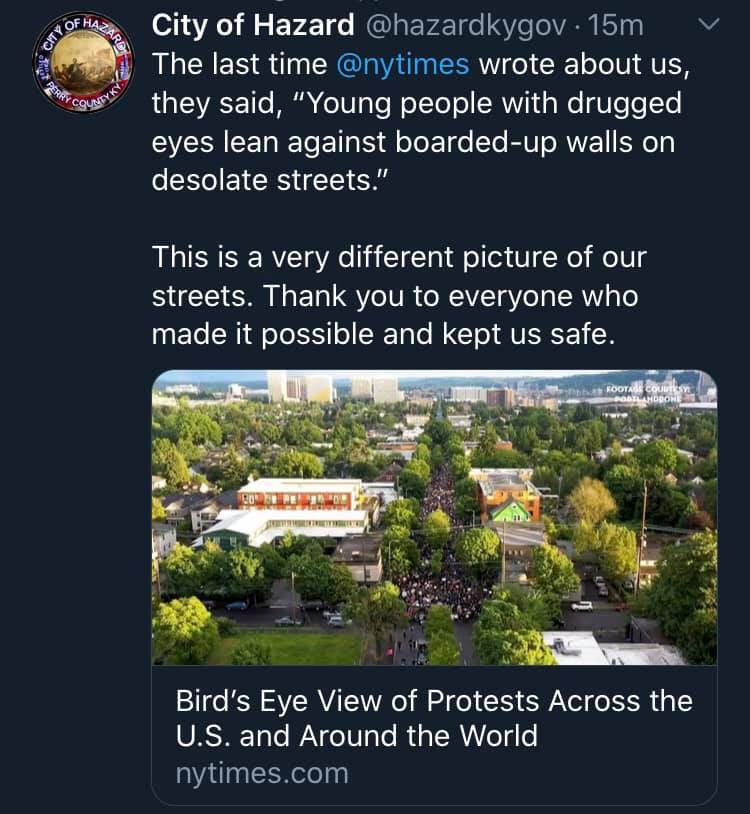Click the City of Hazard display name

[x=252, y=25]
